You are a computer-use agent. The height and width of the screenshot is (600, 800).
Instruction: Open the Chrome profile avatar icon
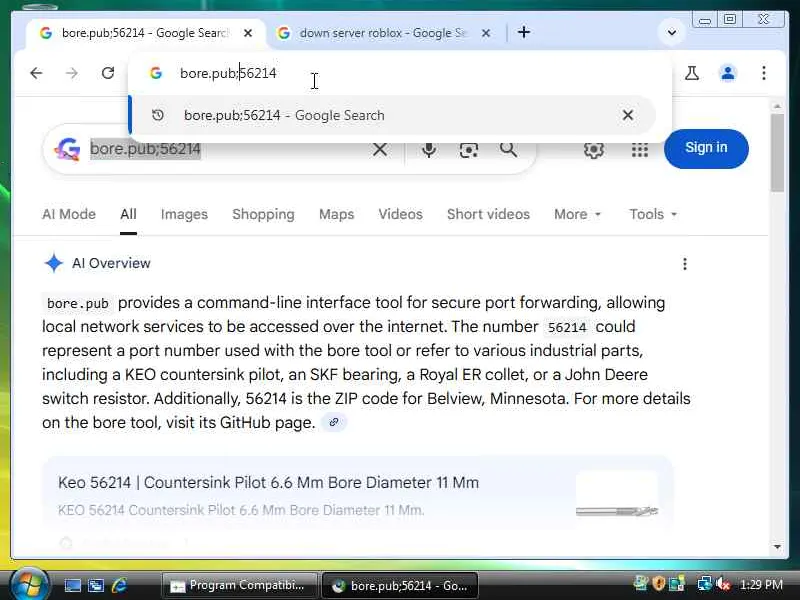pos(728,73)
